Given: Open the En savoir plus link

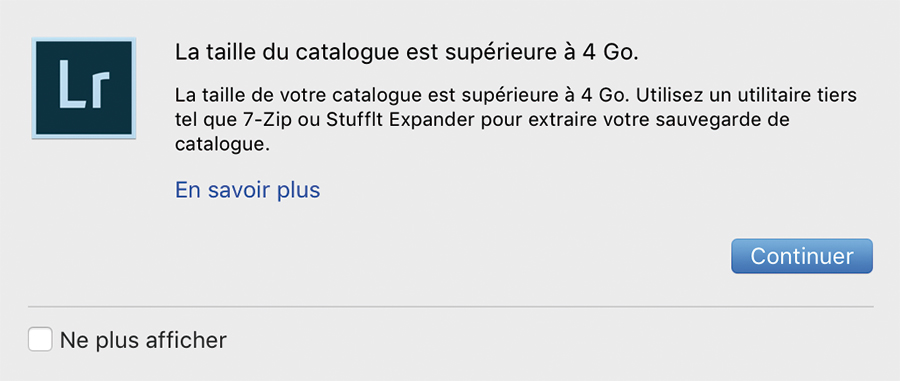Looking at the screenshot, I should point(247,190).
